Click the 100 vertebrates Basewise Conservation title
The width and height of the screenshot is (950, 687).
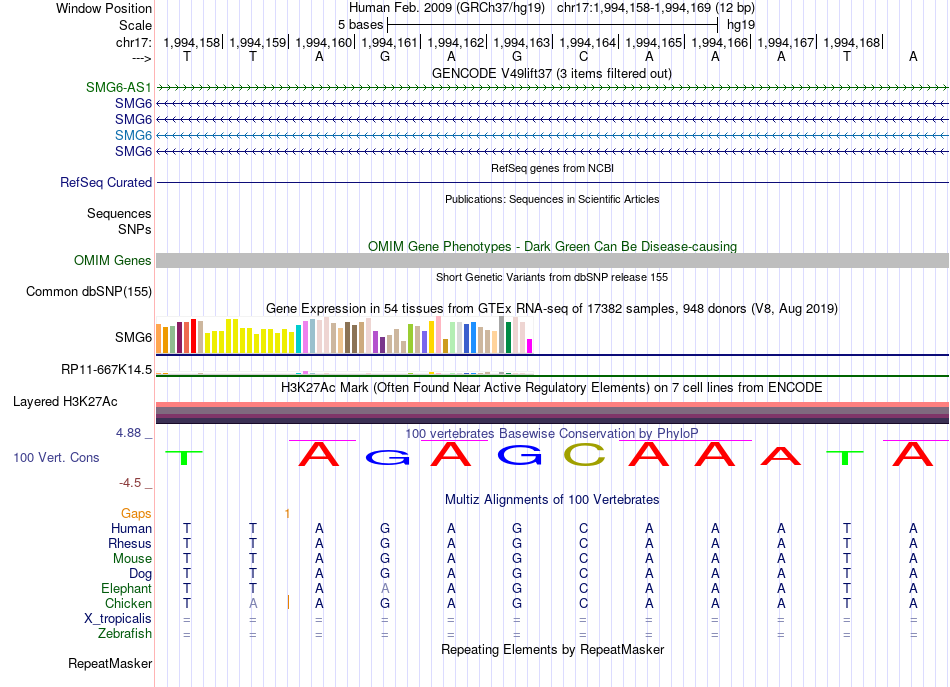pyautogui.click(x=551, y=433)
